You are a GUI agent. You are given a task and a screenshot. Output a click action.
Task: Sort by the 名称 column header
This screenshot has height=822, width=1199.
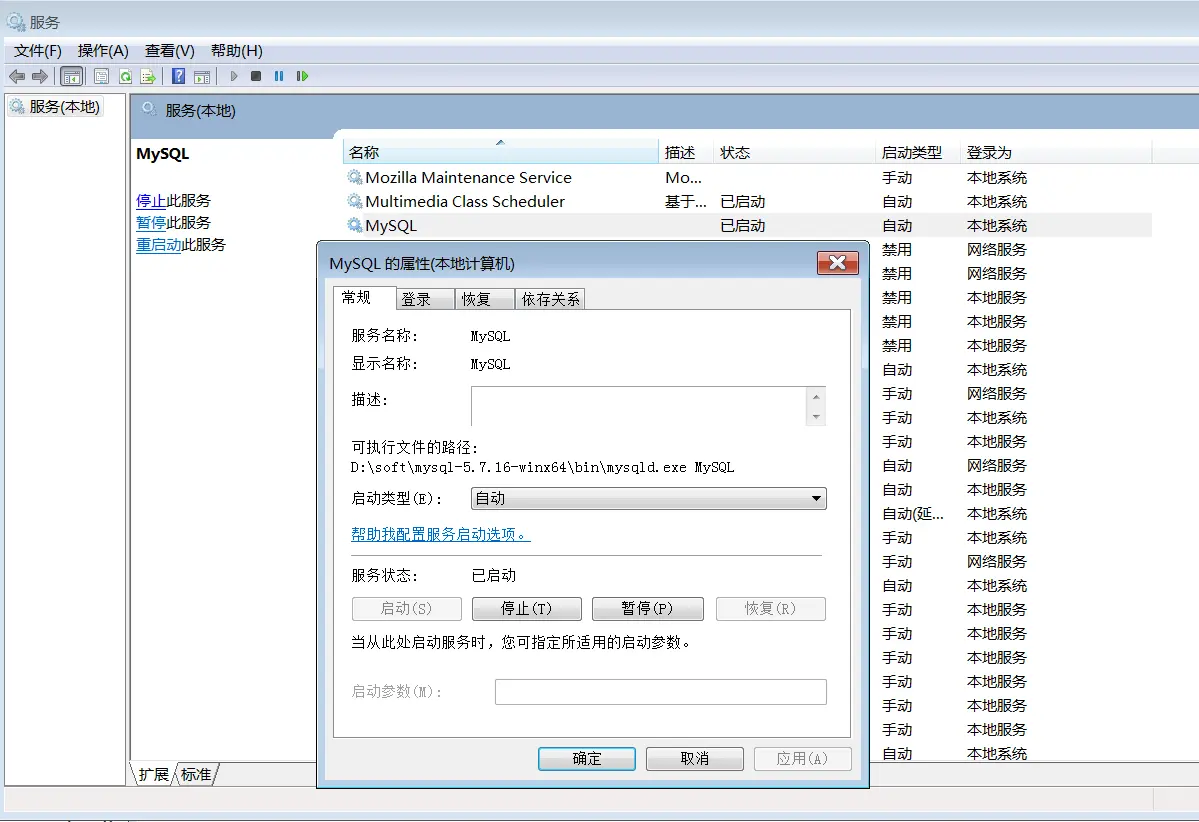click(500, 152)
